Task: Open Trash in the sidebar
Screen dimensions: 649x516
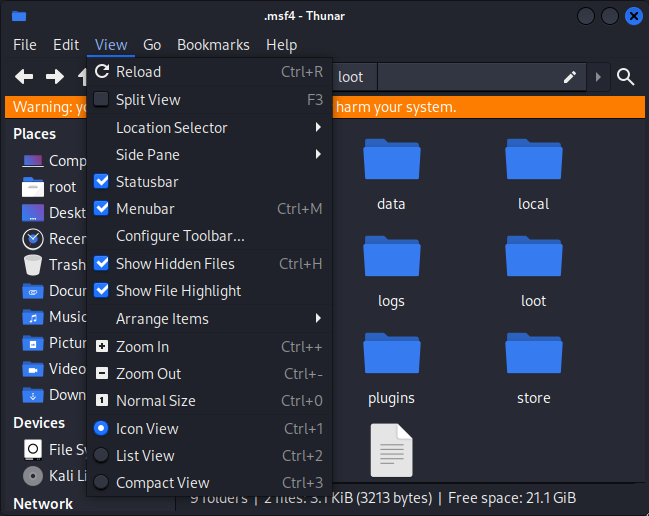Action: click(54, 265)
